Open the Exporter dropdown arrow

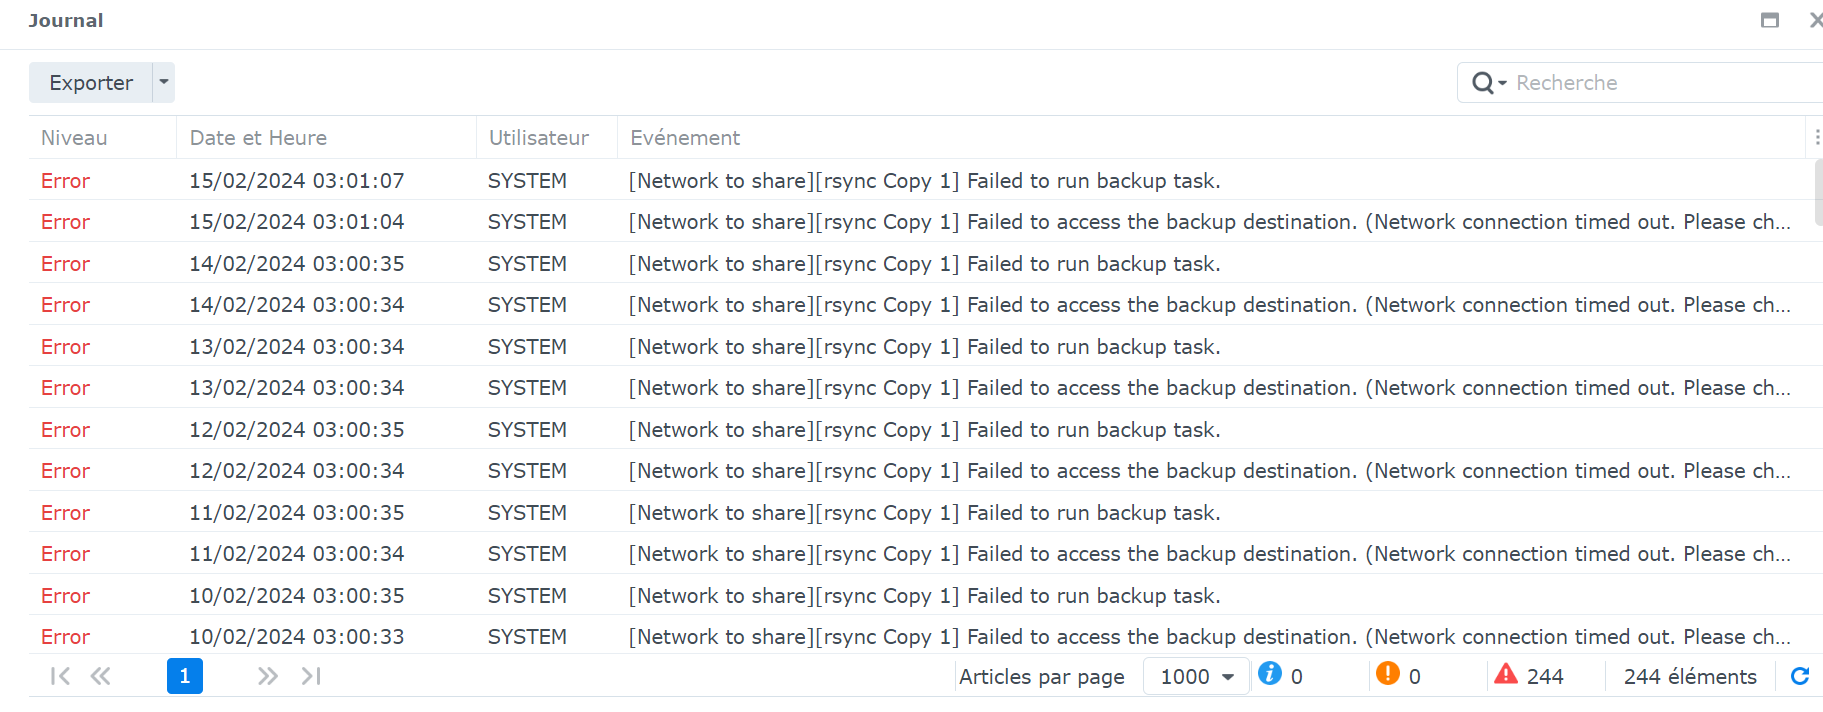point(164,83)
